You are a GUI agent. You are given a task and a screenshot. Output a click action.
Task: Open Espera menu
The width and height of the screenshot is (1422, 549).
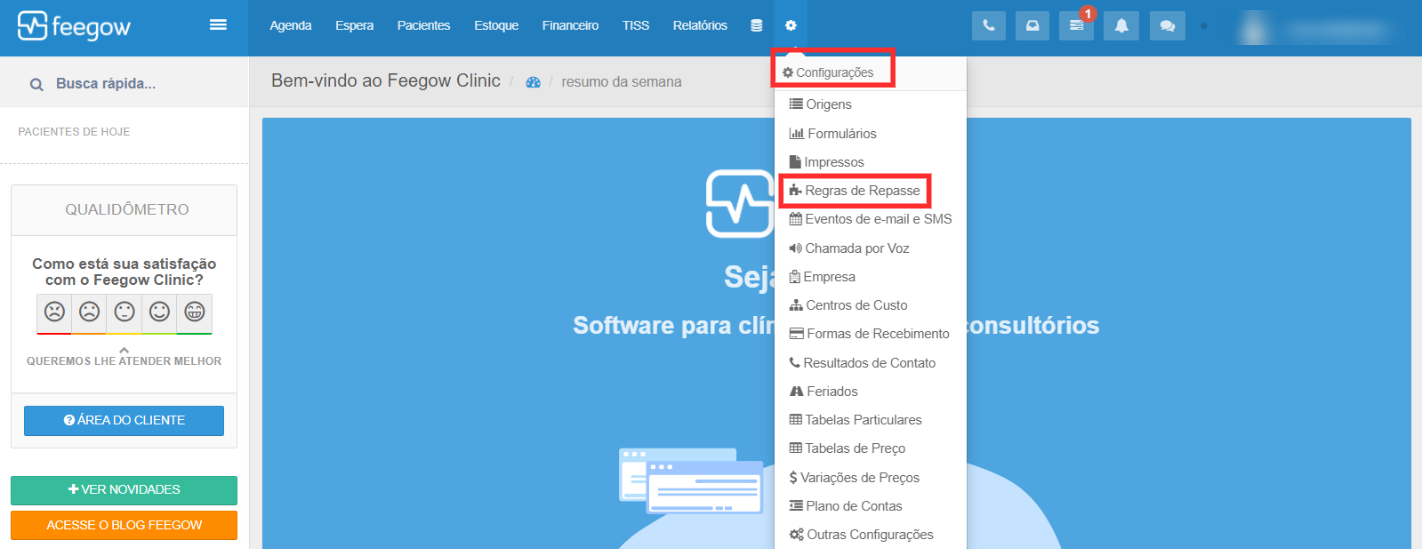coord(354,26)
